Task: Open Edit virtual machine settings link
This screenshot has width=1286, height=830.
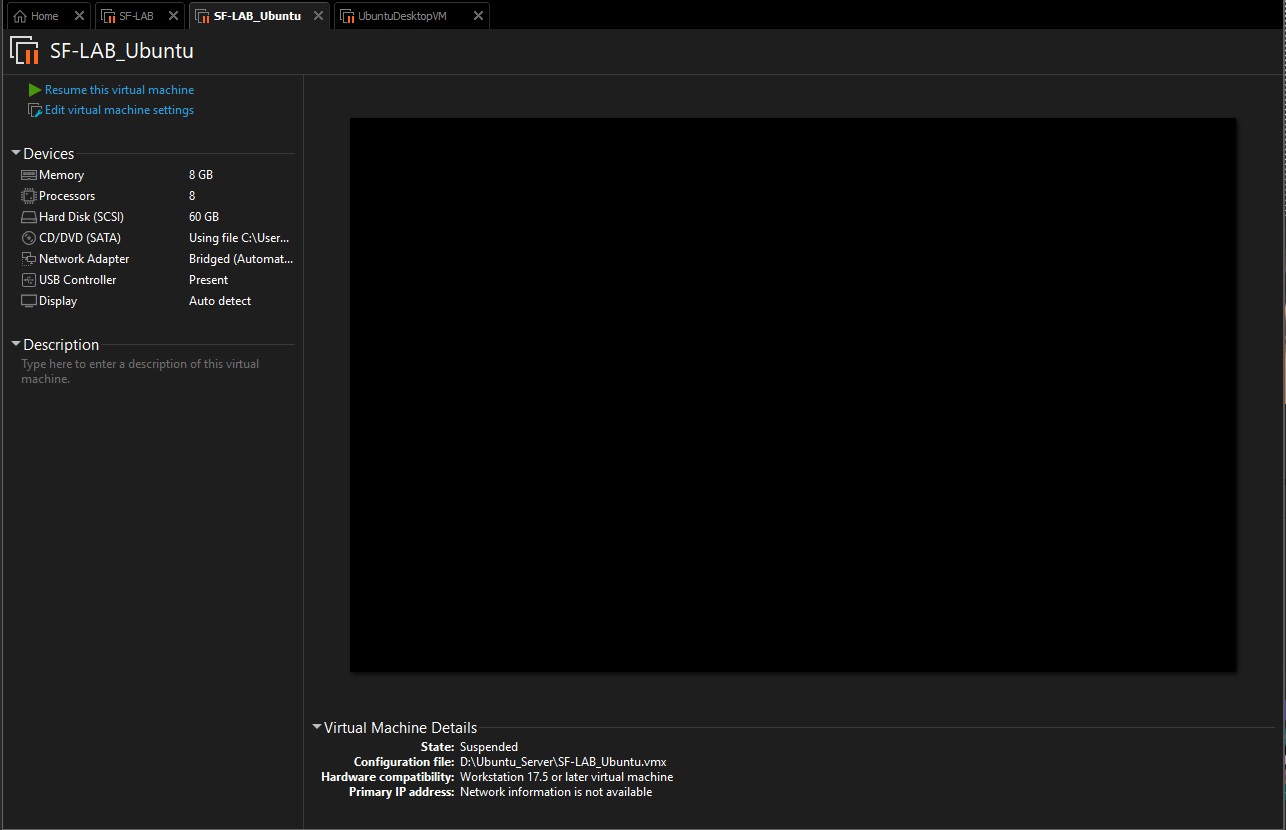Action: point(119,110)
